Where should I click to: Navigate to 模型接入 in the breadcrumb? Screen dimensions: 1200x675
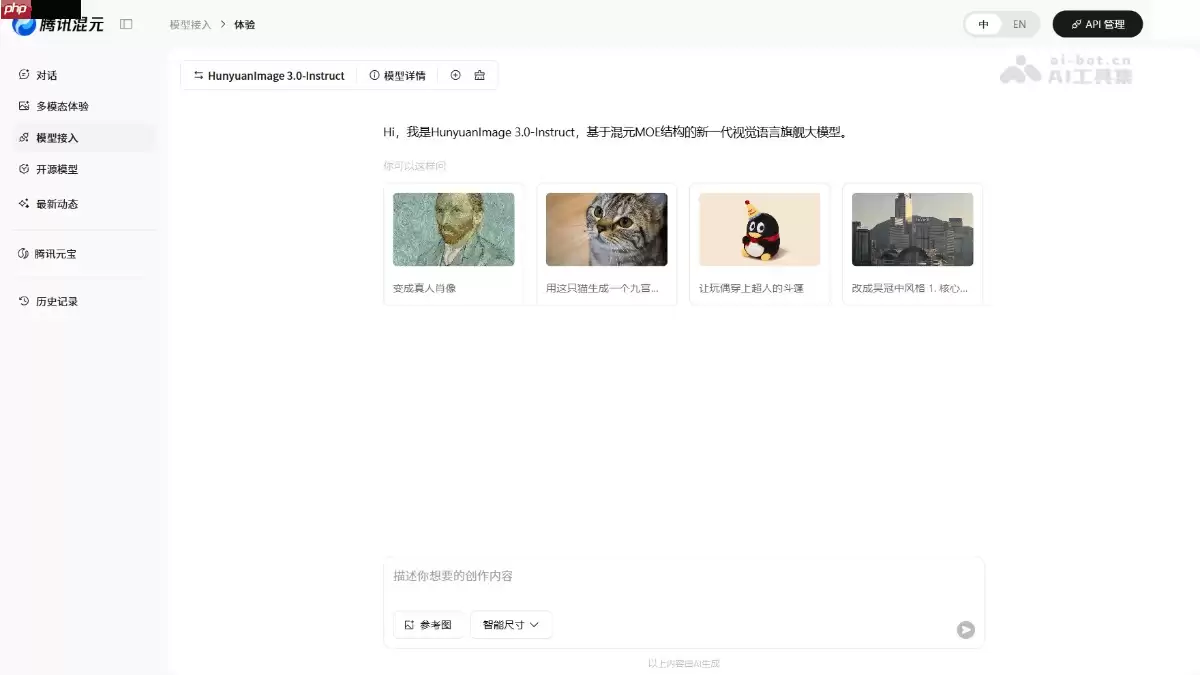click(190, 23)
